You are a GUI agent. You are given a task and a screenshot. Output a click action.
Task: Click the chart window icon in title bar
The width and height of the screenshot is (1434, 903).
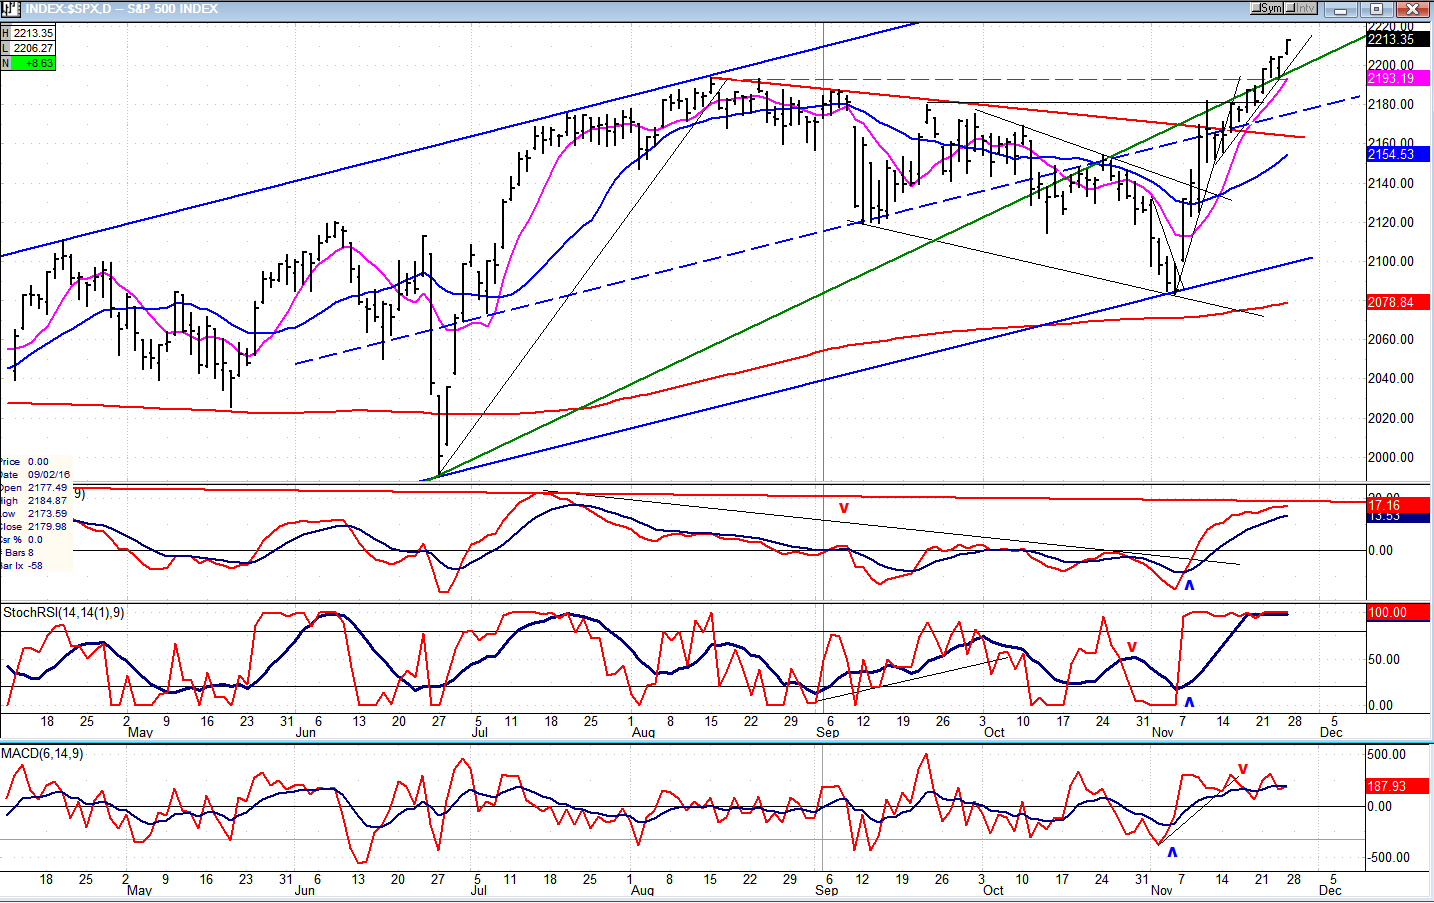point(11,9)
